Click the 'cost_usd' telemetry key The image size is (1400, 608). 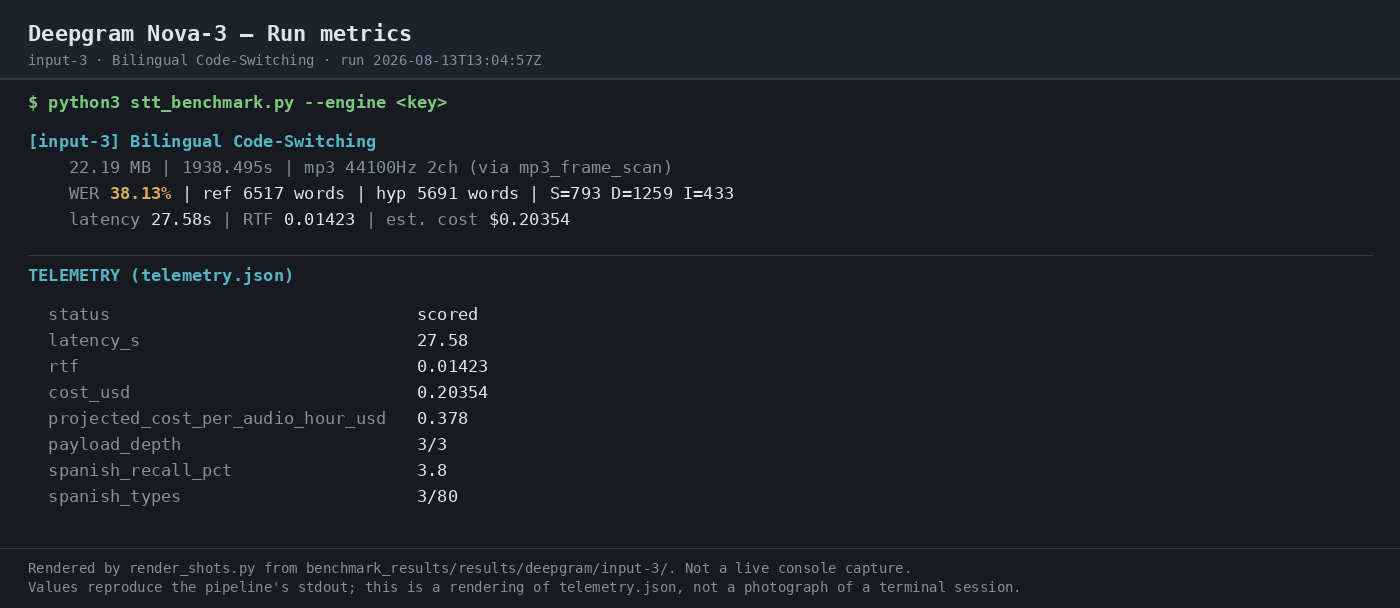click(89, 393)
